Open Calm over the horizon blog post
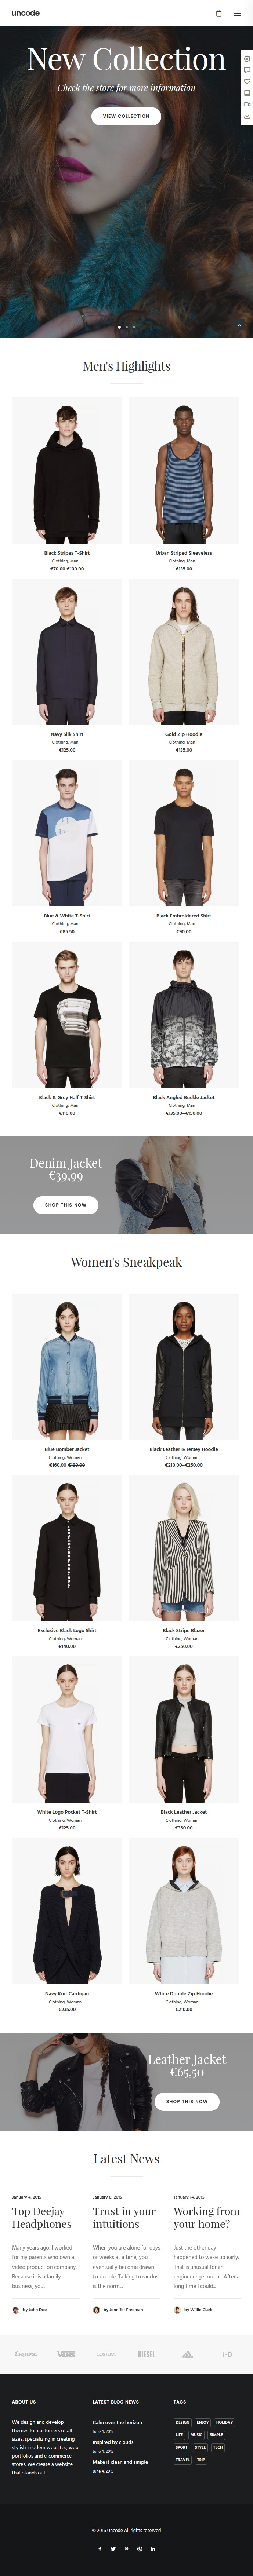Screen dimensions: 253x2576 coord(117,2422)
